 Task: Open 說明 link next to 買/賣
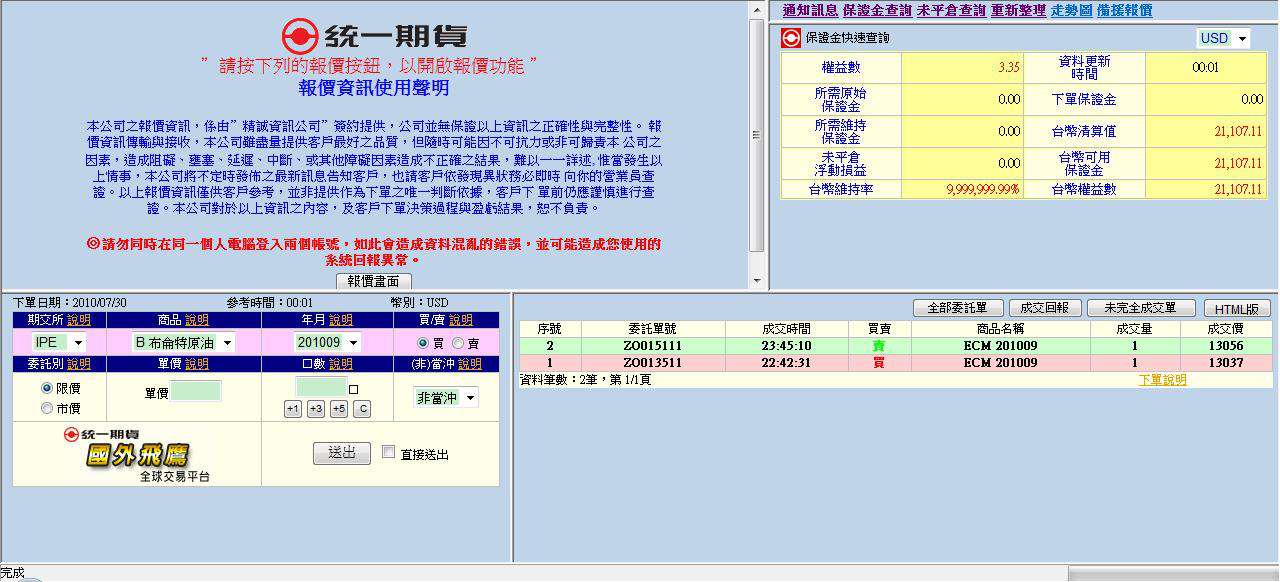point(461,320)
